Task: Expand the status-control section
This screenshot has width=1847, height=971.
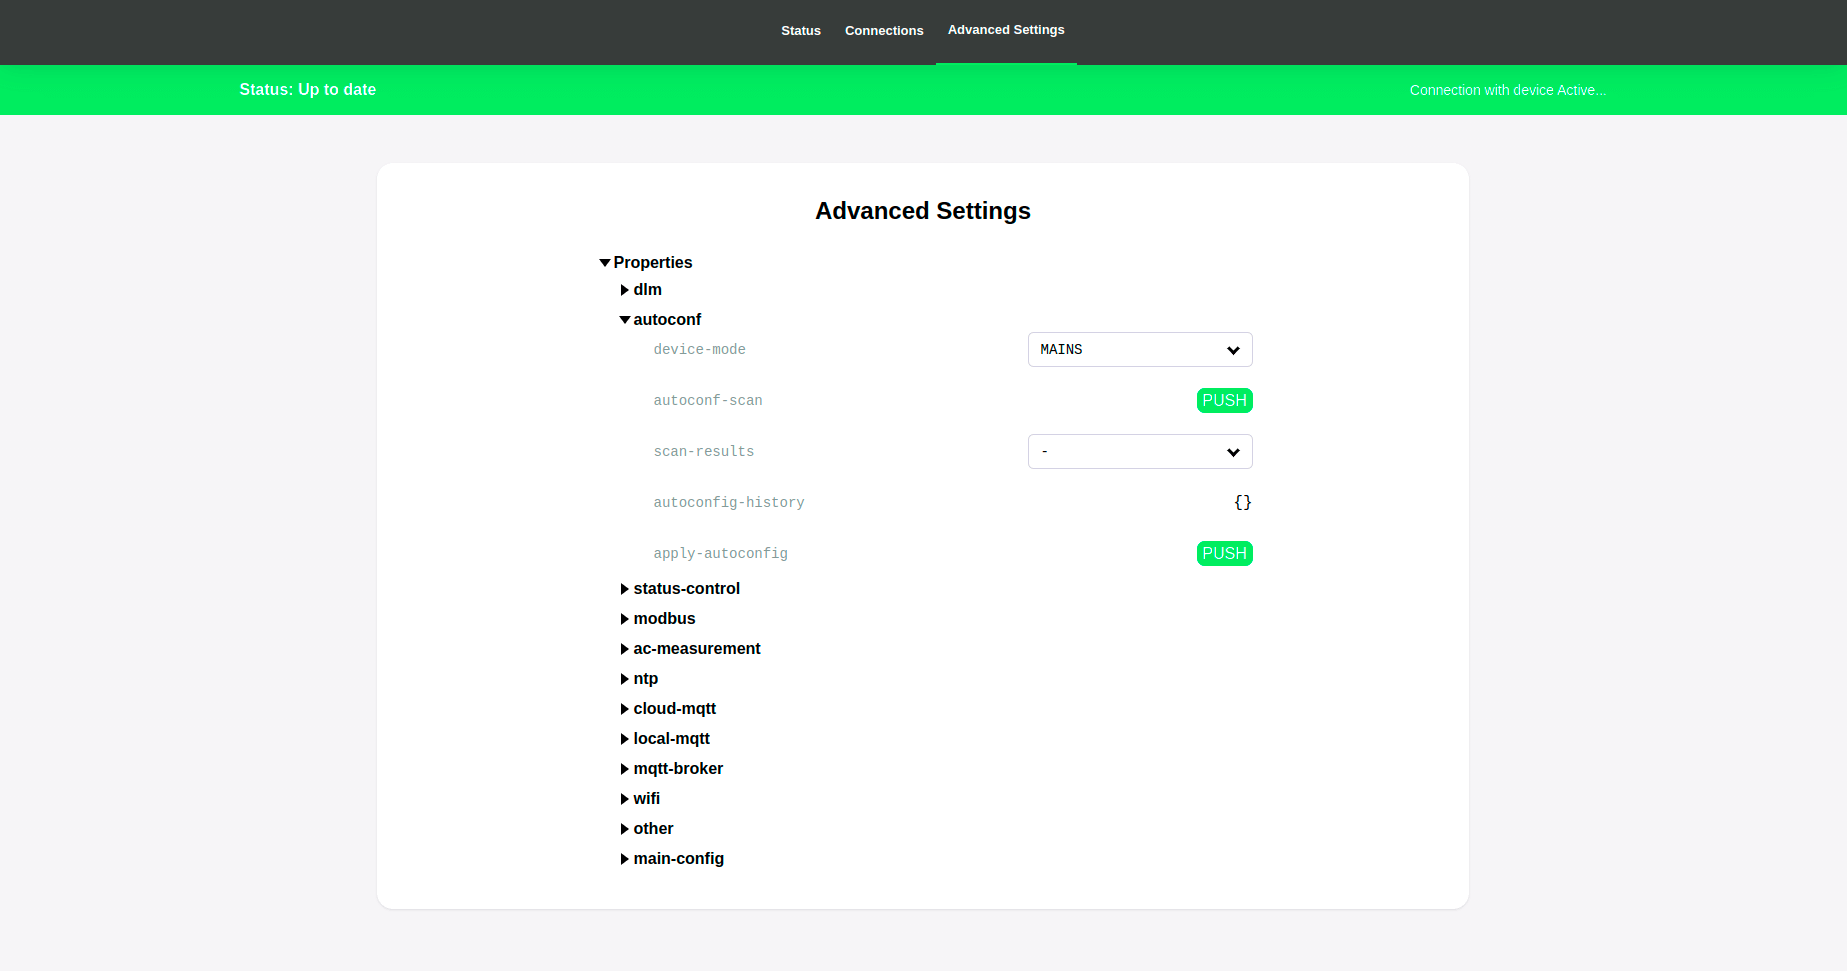Action: (x=680, y=588)
